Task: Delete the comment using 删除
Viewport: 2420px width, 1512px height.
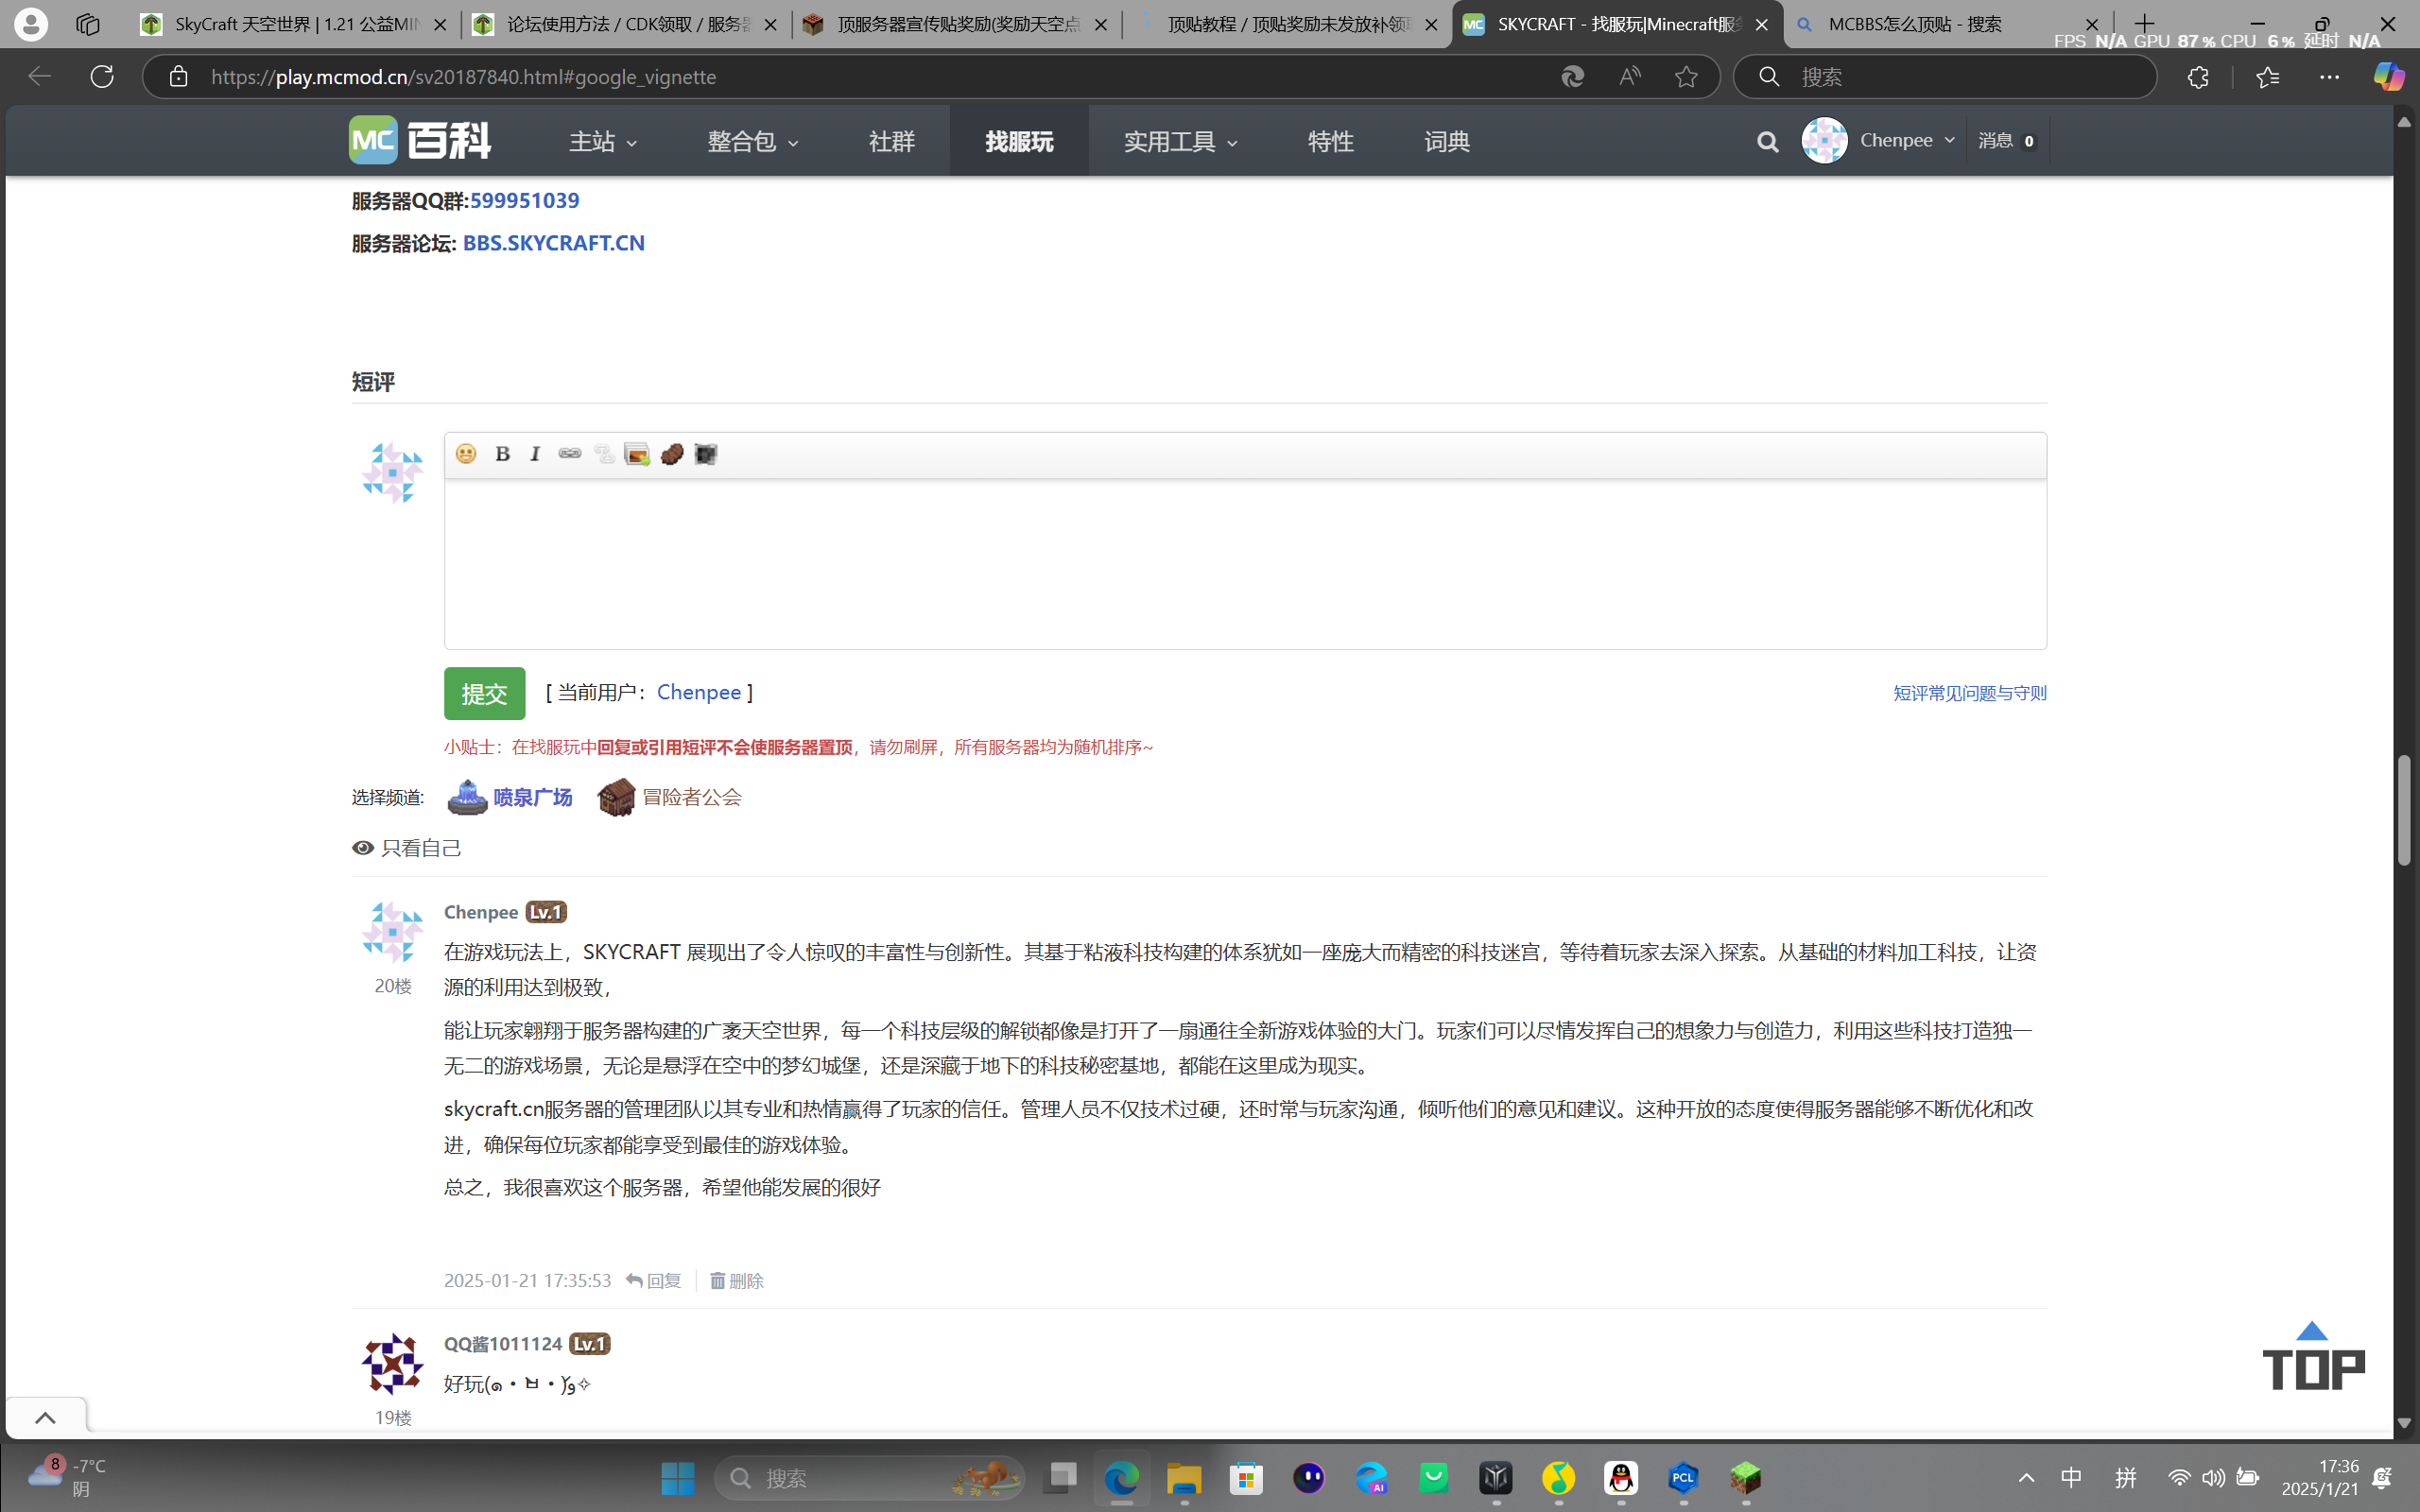Action: (737, 1281)
